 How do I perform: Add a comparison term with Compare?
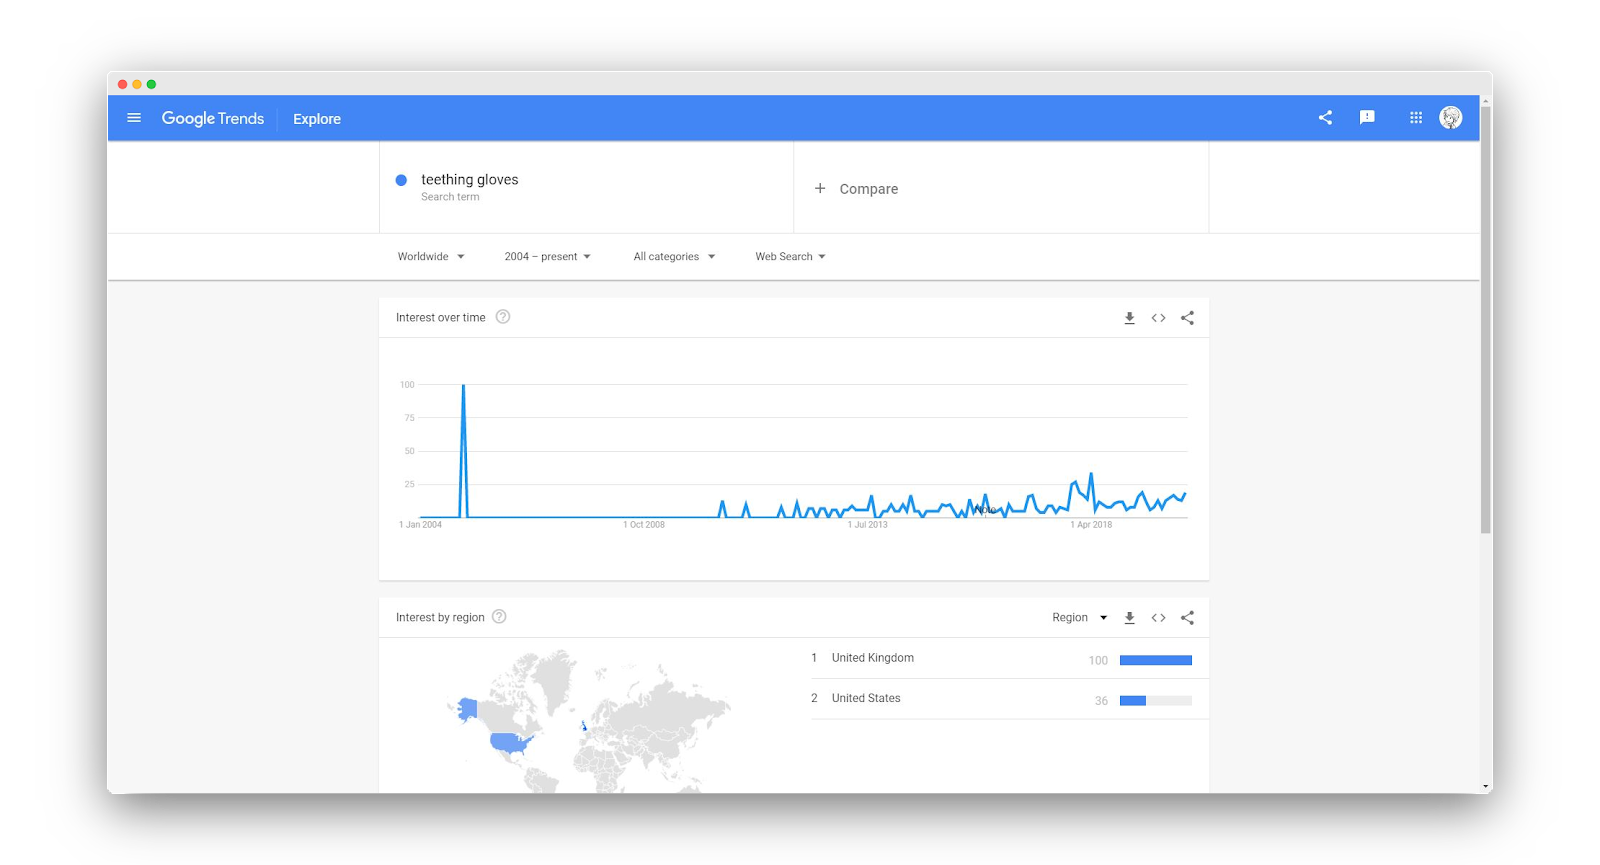[856, 188]
